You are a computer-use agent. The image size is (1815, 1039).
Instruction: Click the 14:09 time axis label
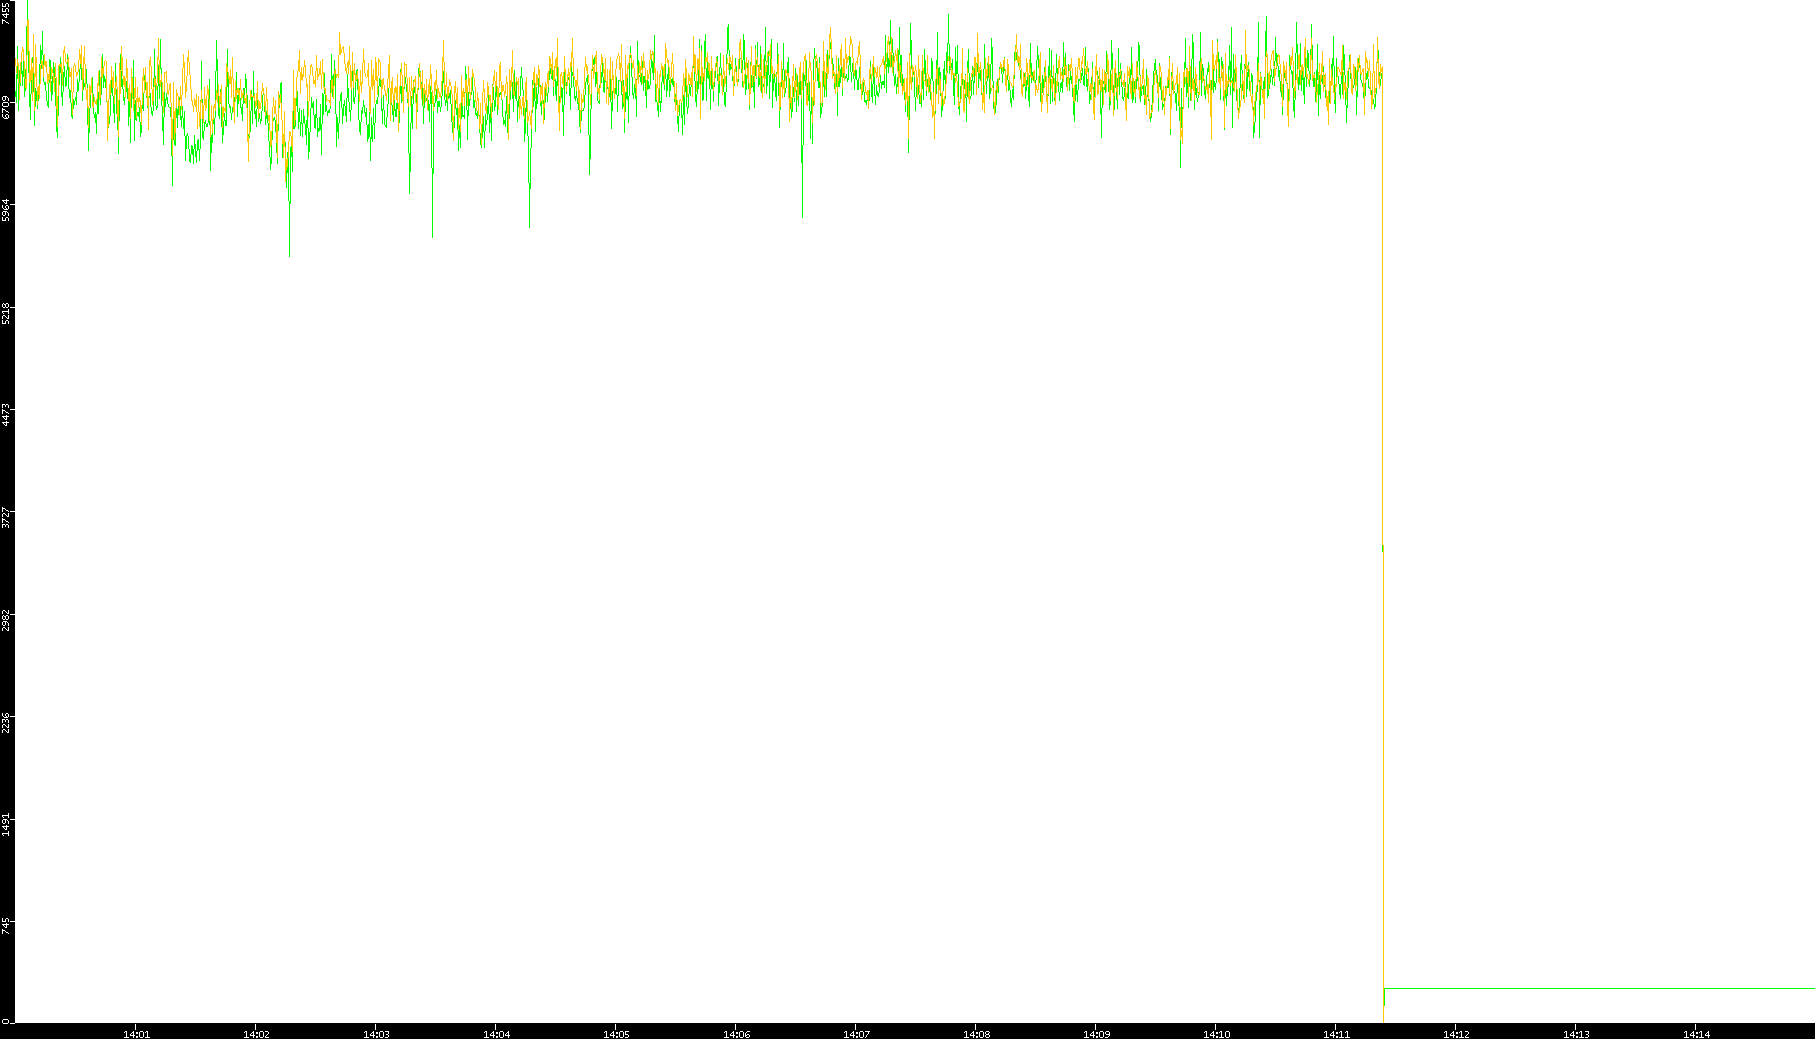pos(1096,1033)
